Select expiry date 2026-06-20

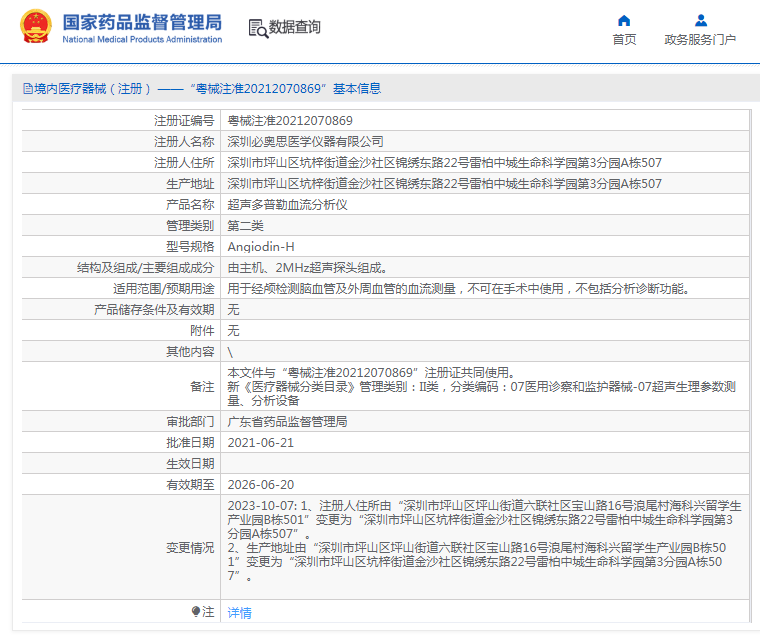(x=261, y=485)
